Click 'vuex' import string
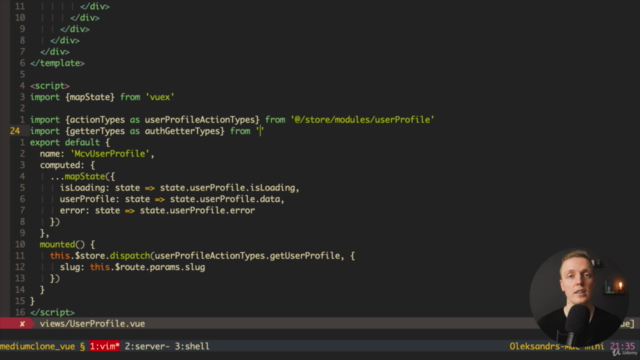640x360 pixels. (x=160, y=97)
